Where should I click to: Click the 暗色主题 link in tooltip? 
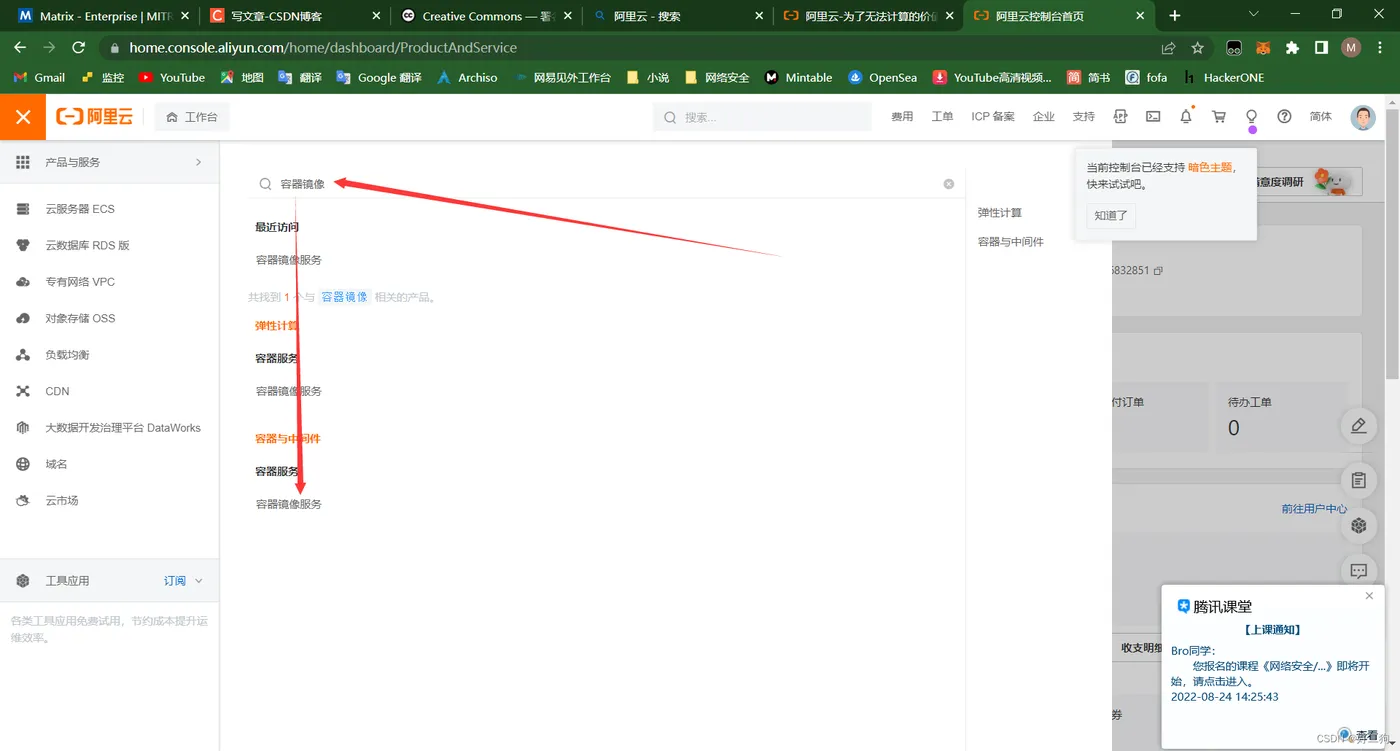coord(1210,167)
